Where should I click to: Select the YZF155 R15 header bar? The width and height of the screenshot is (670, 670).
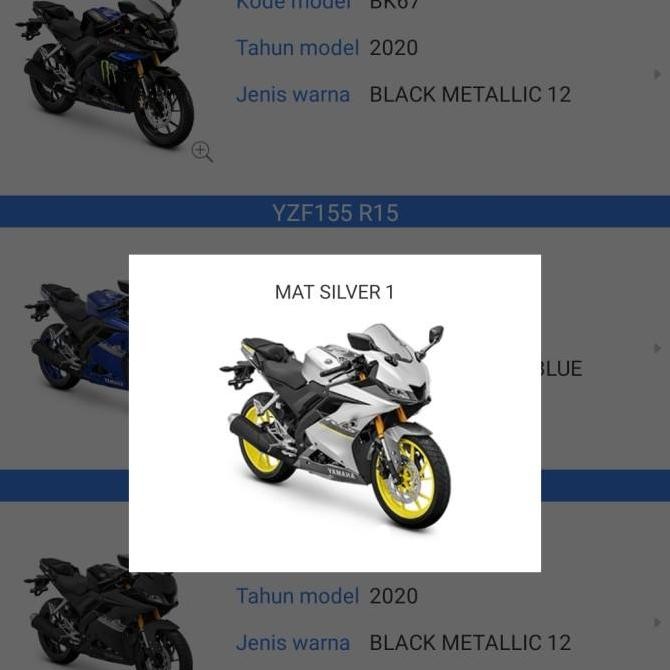[x=335, y=212]
